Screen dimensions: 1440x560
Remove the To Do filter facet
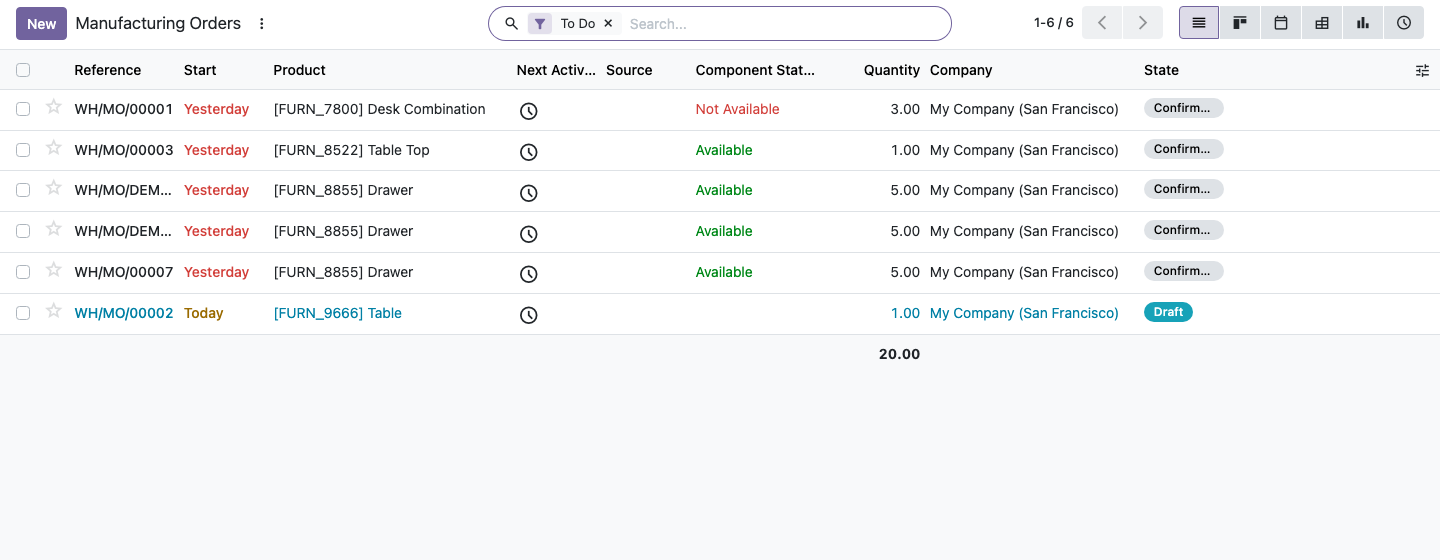pos(608,24)
